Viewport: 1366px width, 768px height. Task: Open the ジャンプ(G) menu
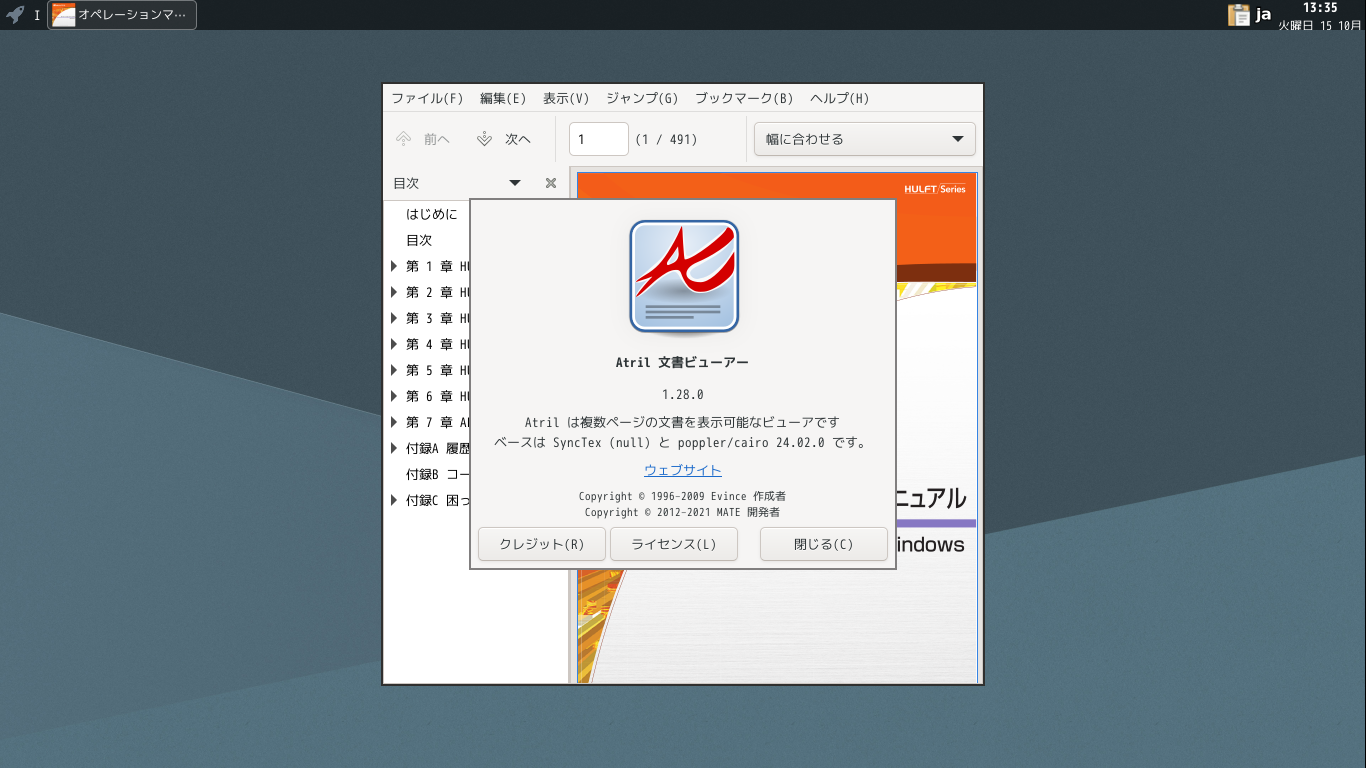(x=642, y=98)
